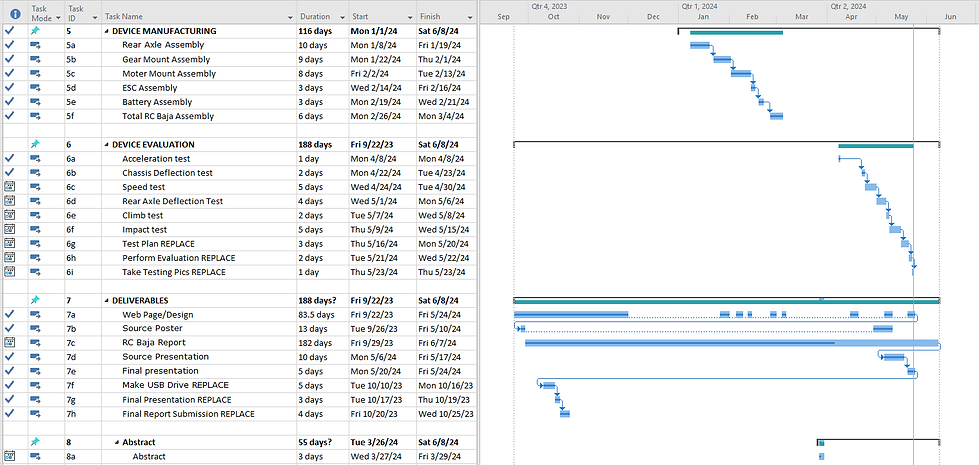
Task: Click the constraint icon for Take Testing Pics REPLACE
Action: pyautogui.click(x=9, y=272)
